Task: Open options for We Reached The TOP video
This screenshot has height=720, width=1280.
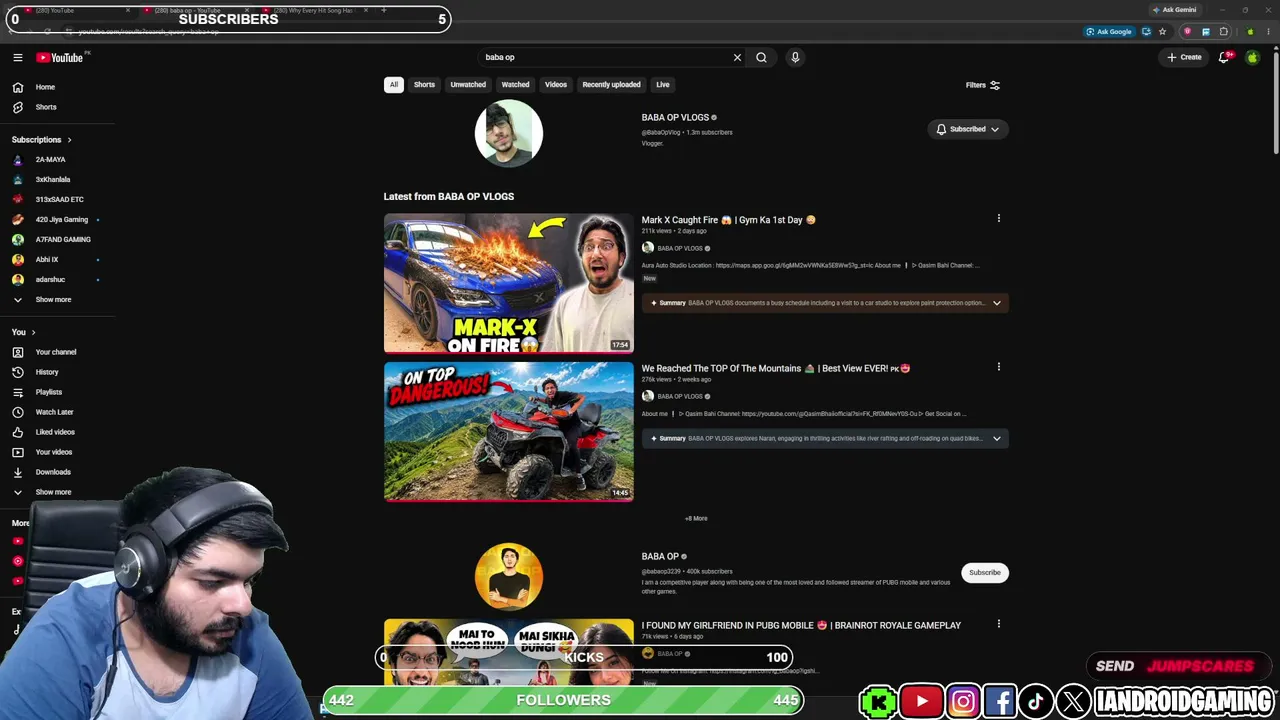Action: [x=998, y=367]
